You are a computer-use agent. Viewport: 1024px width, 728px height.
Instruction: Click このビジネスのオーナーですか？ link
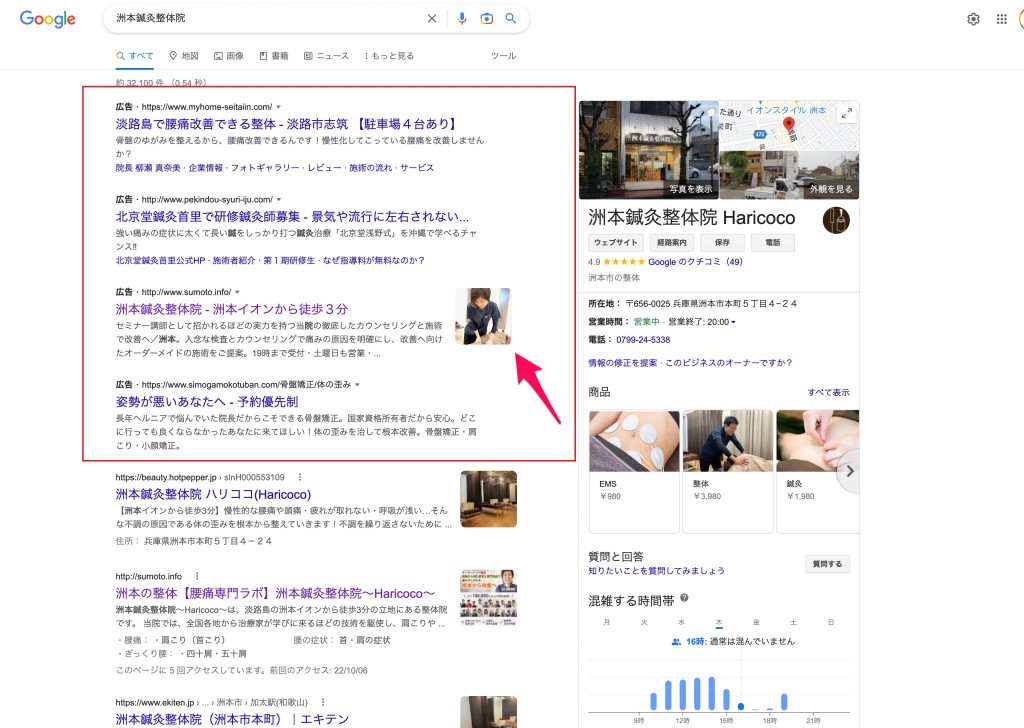729,363
